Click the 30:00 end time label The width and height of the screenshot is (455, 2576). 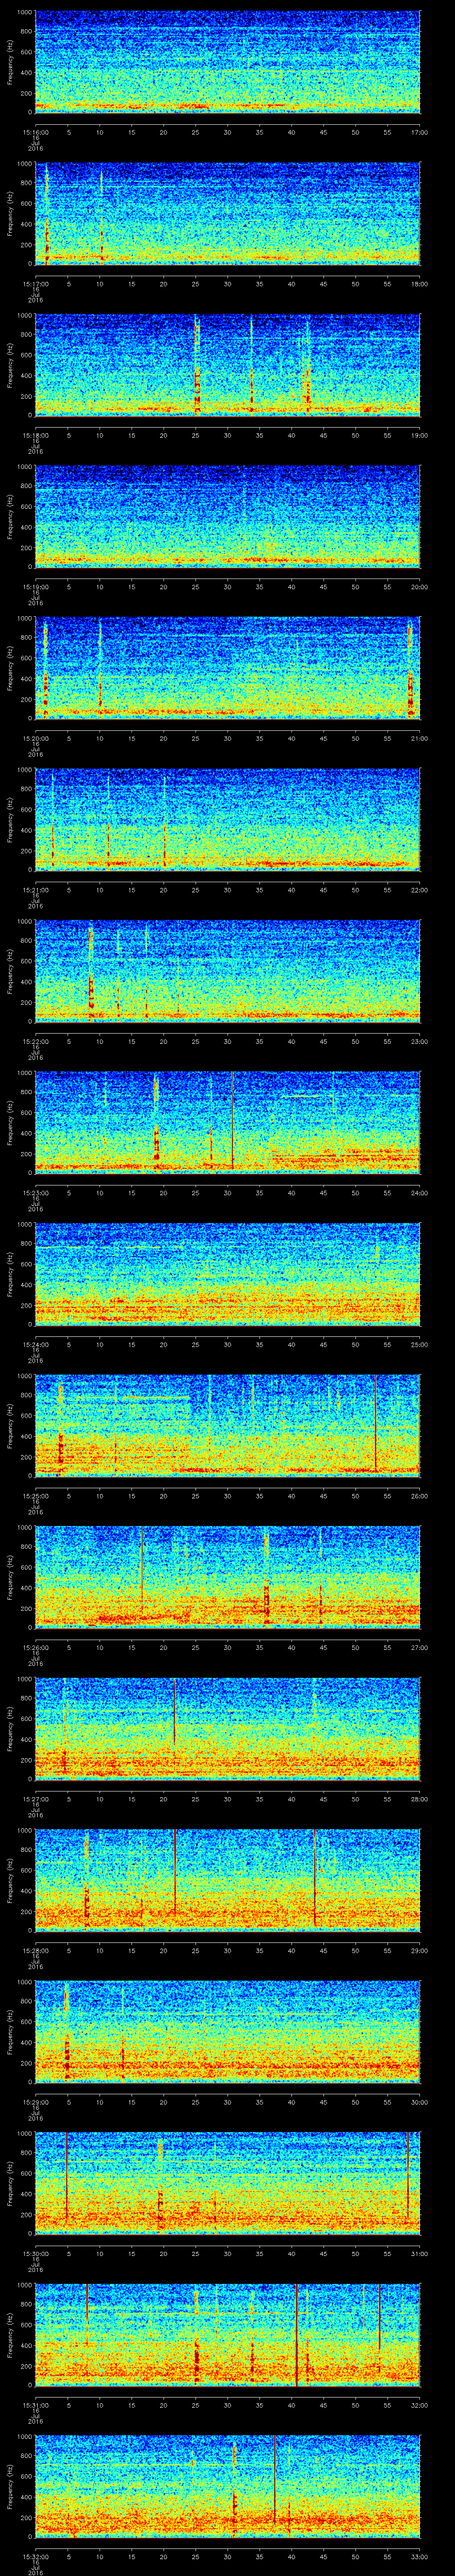419,2101
